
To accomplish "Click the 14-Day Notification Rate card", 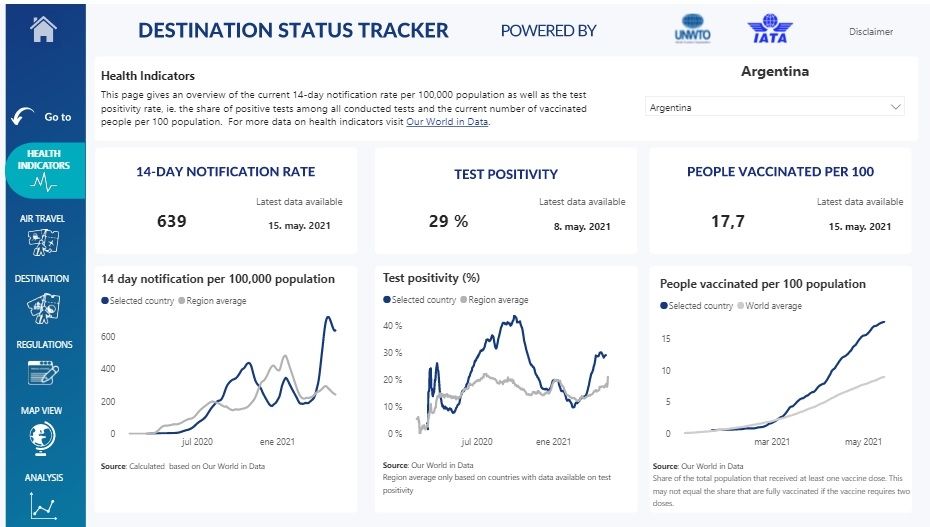I will [x=225, y=200].
